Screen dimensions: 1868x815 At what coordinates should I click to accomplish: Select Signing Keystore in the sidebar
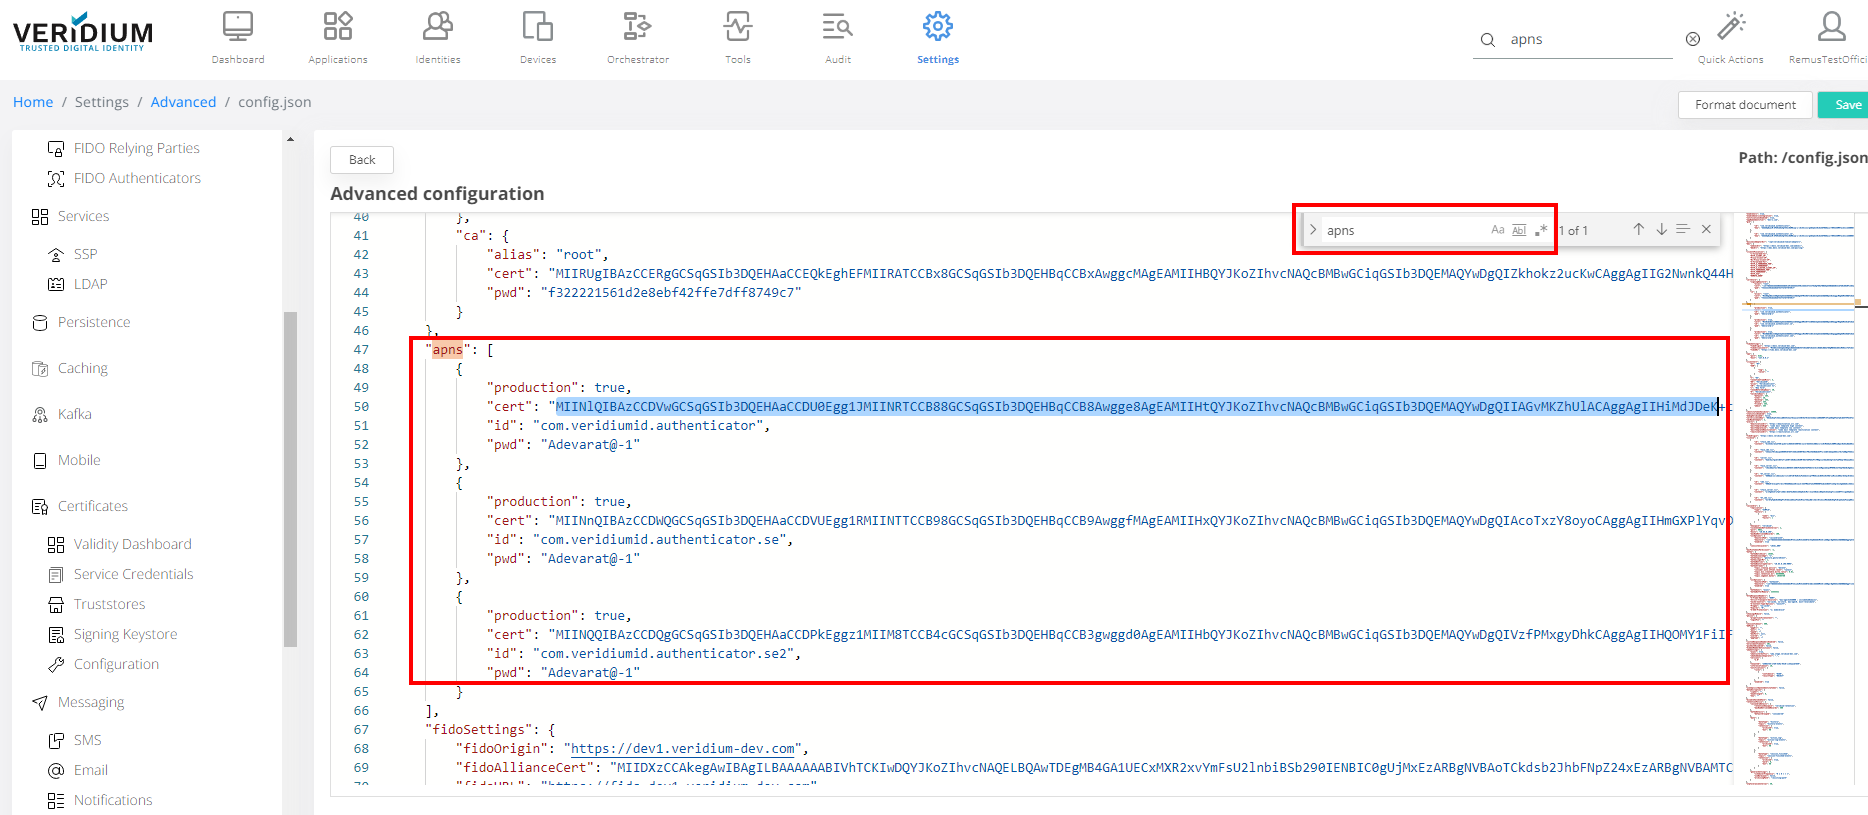(x=125, y=634)
